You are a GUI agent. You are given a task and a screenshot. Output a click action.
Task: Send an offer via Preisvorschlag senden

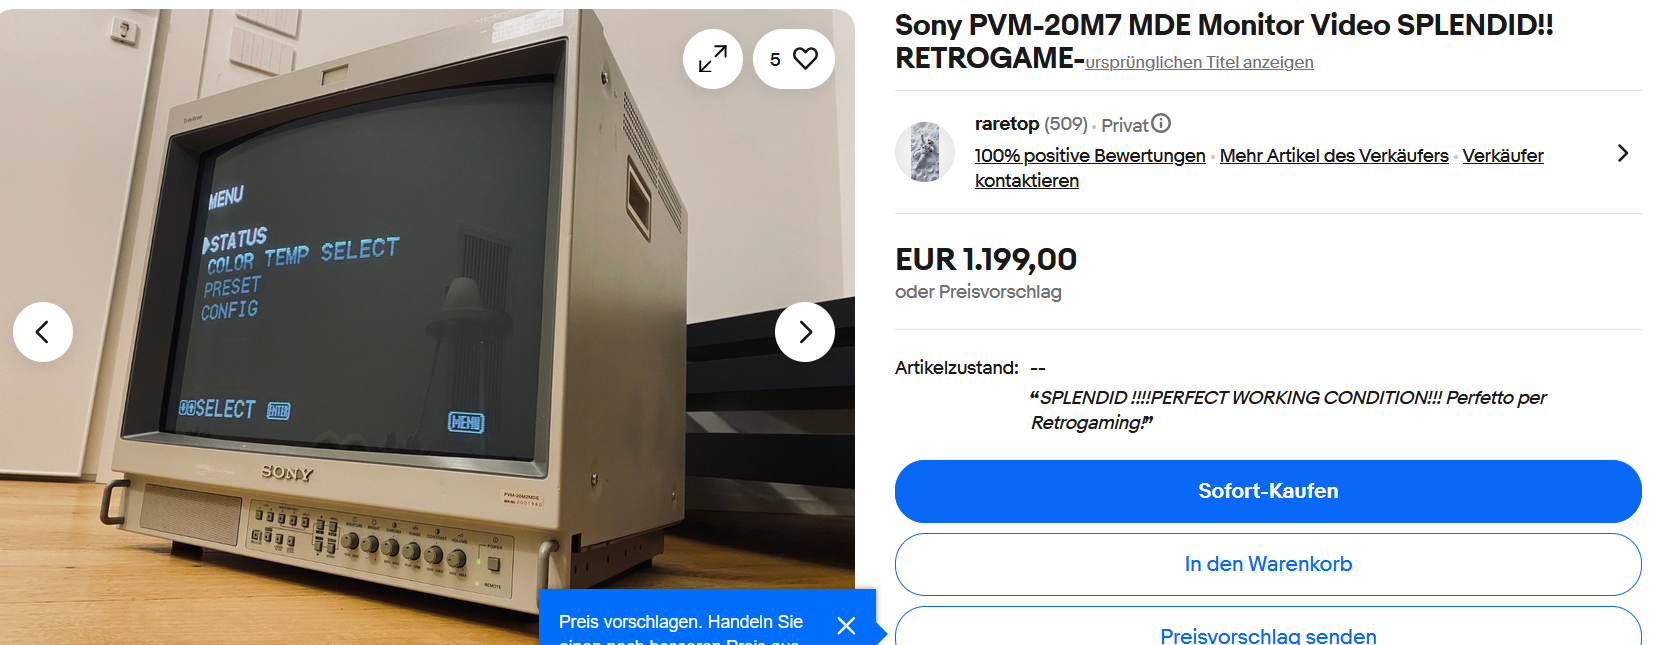click(x=1268, y=628)
